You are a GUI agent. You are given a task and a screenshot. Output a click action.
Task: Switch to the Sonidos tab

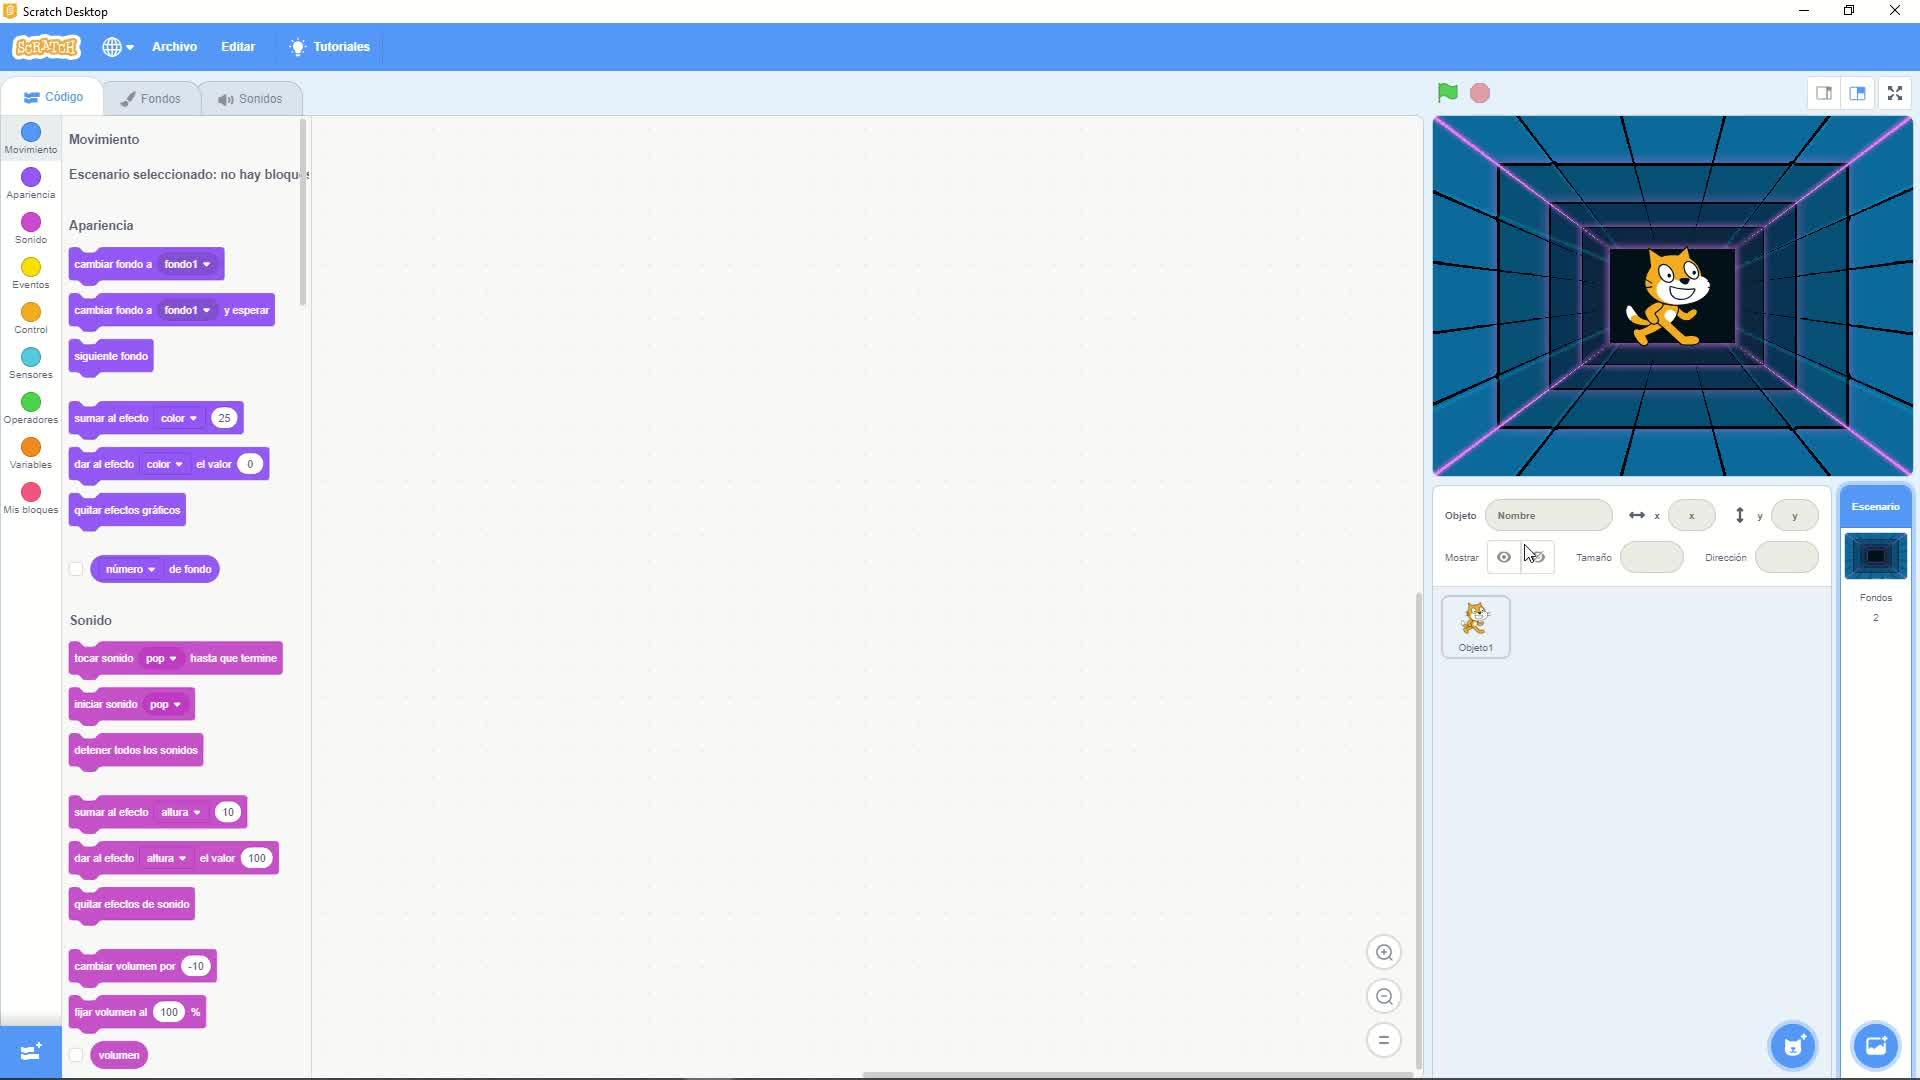[x=250, y=99]
